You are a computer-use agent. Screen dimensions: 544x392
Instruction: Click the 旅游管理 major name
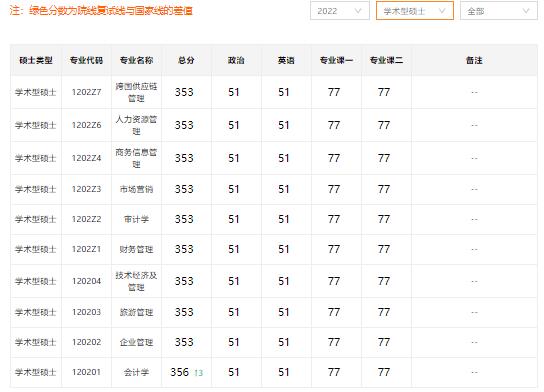point(136,312)
